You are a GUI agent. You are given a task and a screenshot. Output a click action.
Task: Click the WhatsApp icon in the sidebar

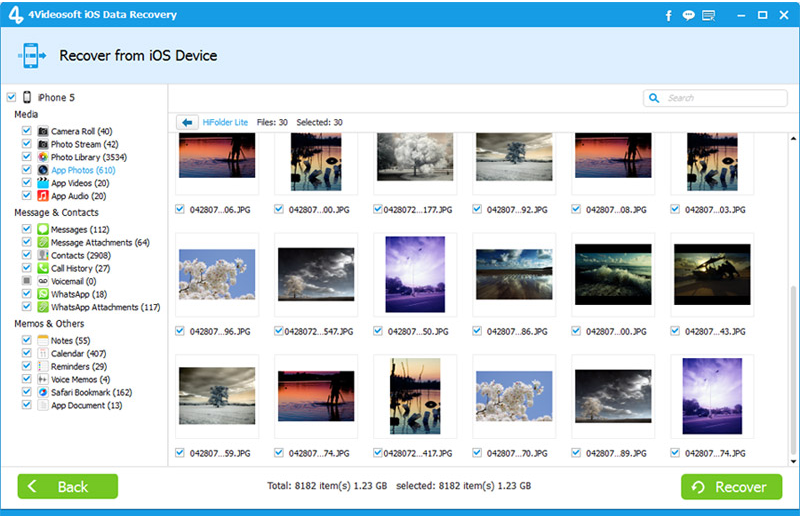pyautogui.click(x=43, y=294)
